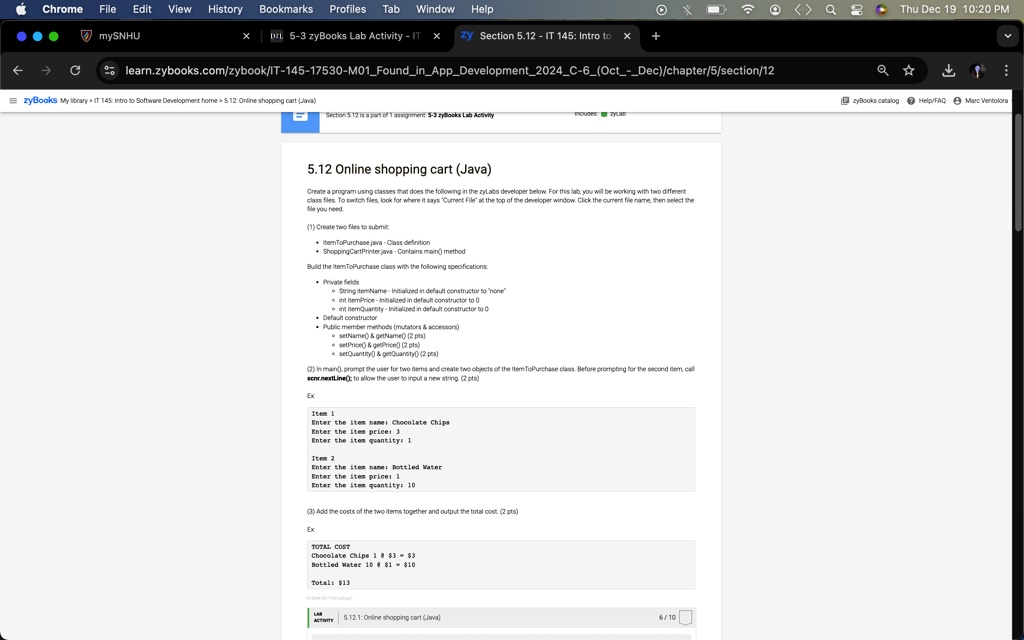Click the bookmark star in address bar
Screen dimensions: 1024x640
909,72
